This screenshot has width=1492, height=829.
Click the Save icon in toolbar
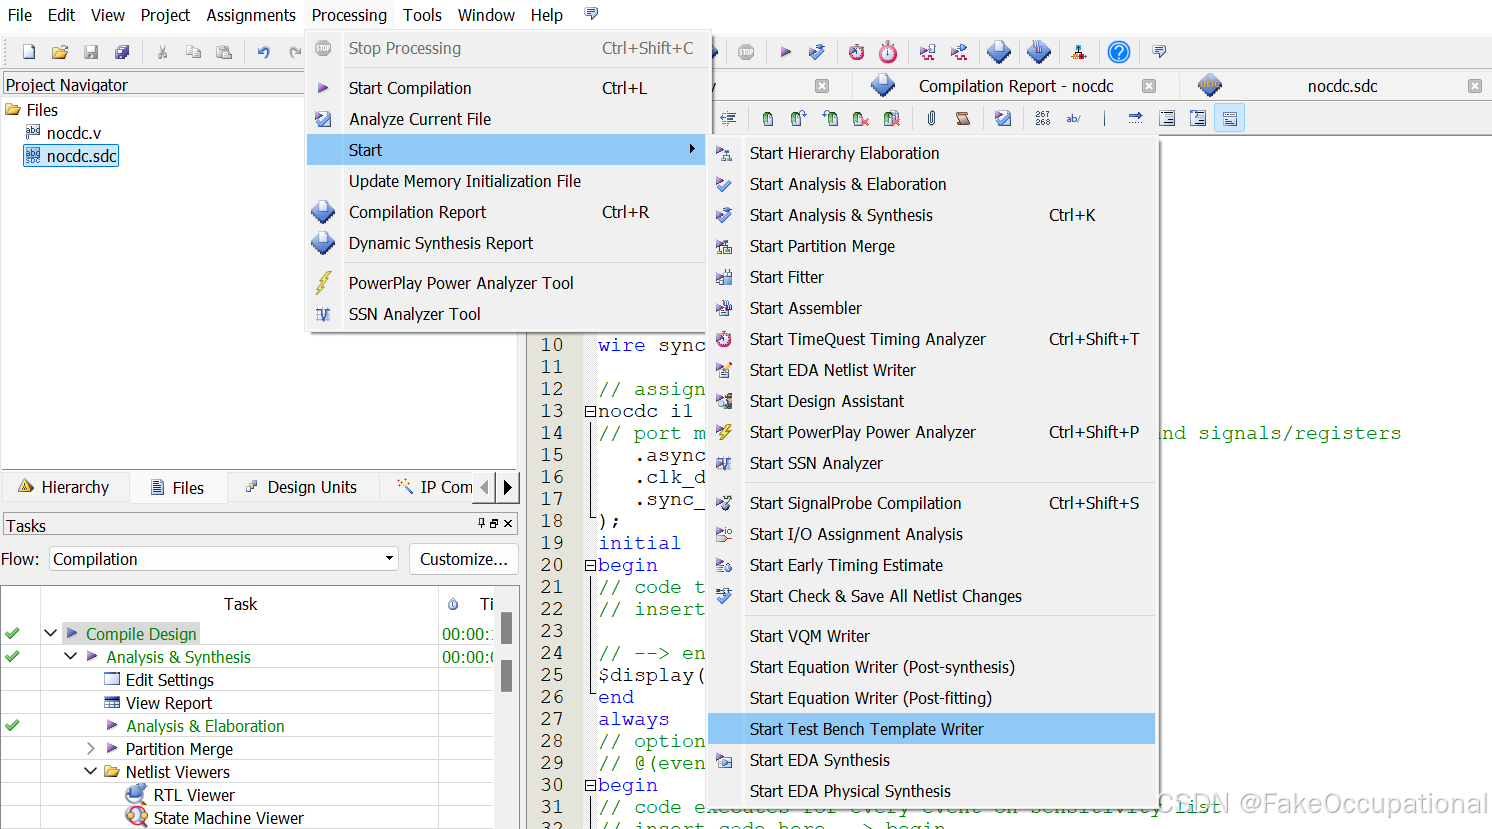click(x=91, y=52)
